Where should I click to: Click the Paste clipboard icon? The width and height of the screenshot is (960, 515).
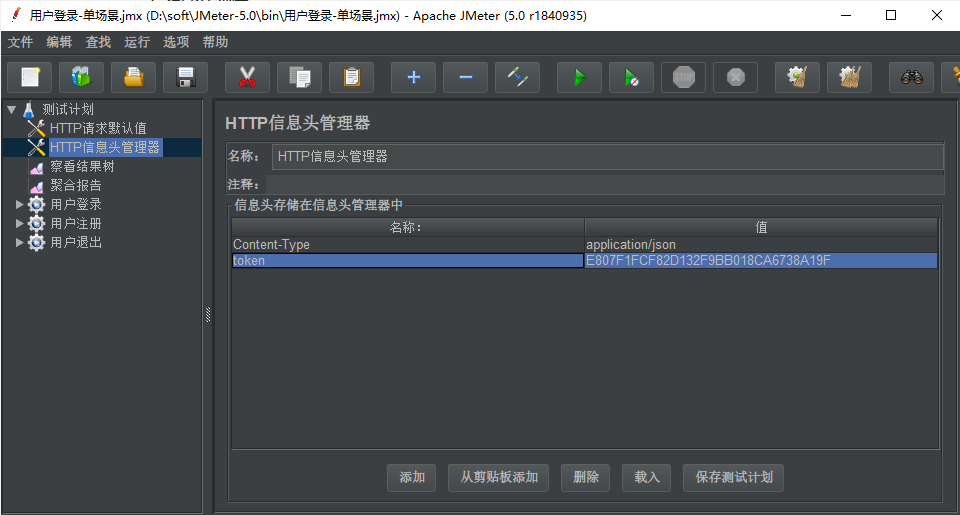click(351, 77)
